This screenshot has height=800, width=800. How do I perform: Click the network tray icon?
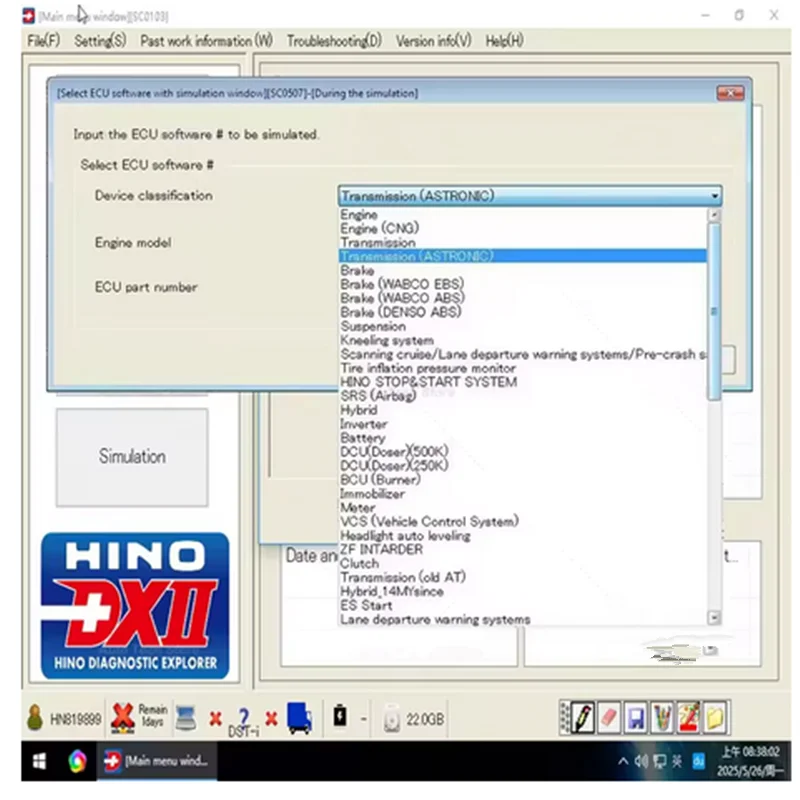[659, 762]
